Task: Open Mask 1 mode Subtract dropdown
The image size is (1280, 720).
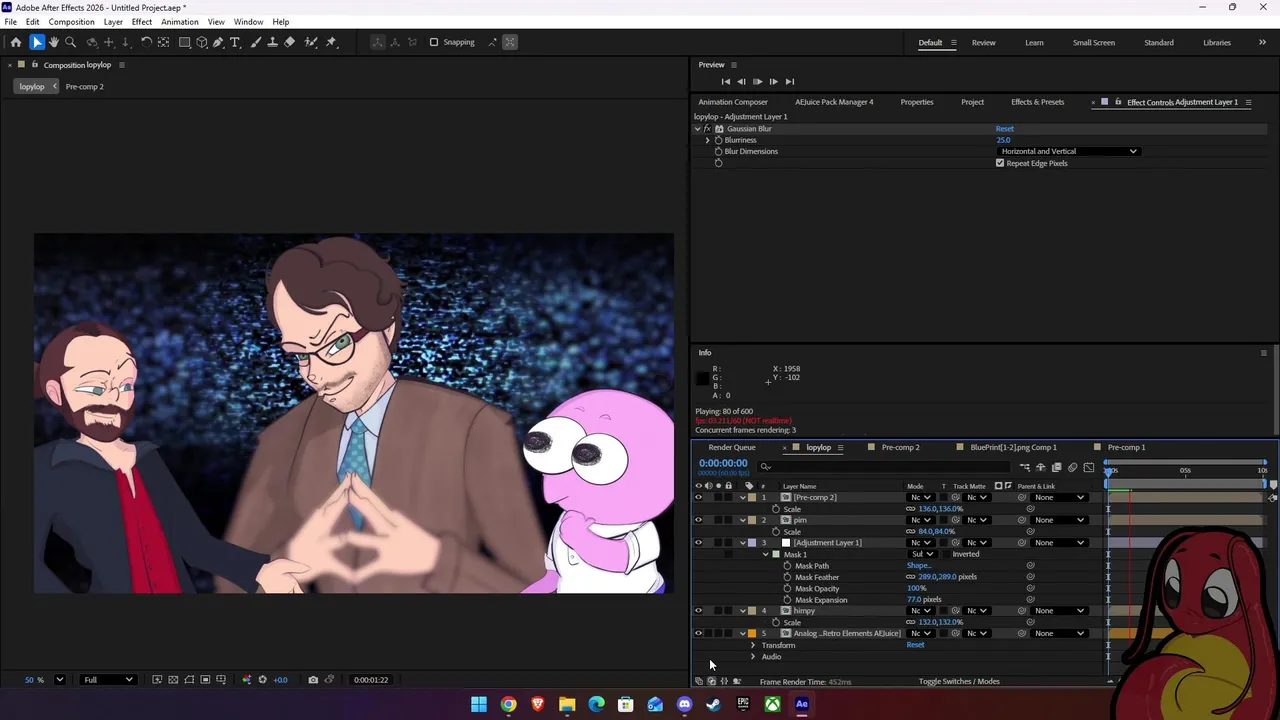Action: tap(922, 554)
